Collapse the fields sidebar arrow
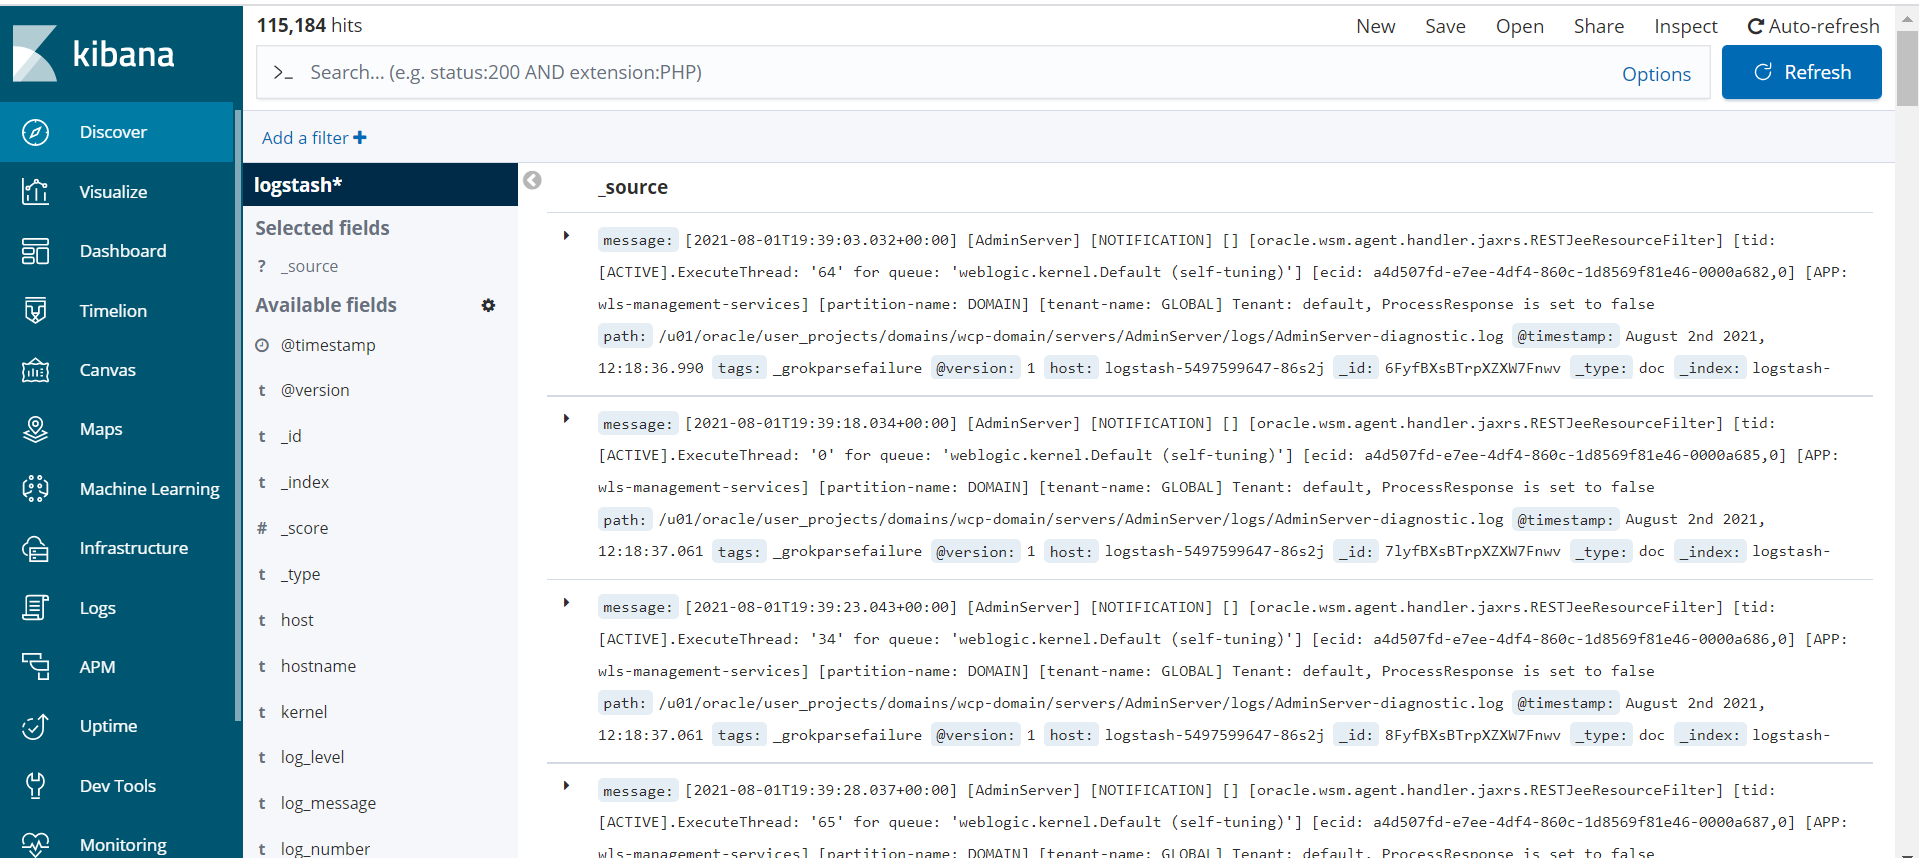Viewport: 1919px width, 858px height. tap(532, 180)
